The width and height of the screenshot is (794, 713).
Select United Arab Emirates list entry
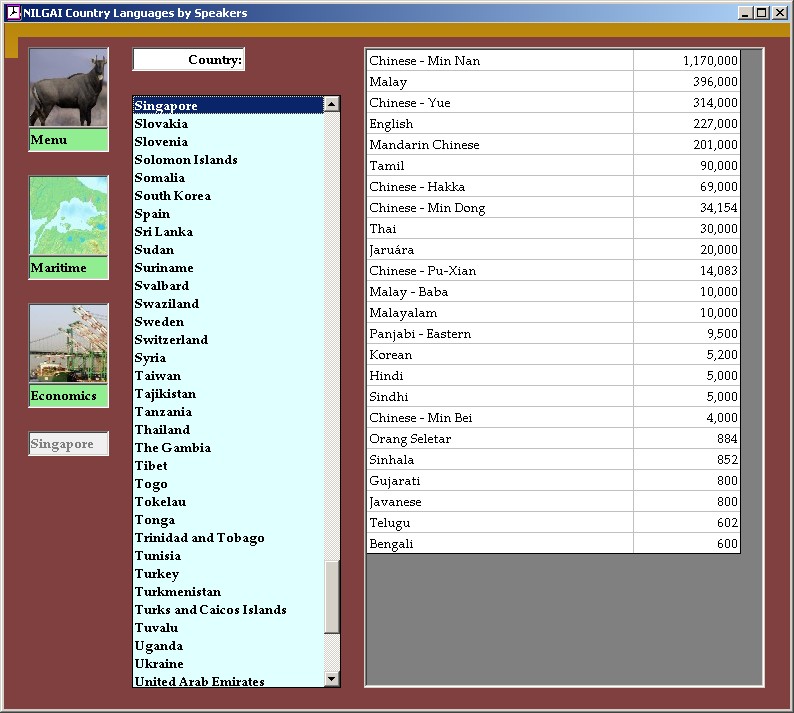(199, 681)
